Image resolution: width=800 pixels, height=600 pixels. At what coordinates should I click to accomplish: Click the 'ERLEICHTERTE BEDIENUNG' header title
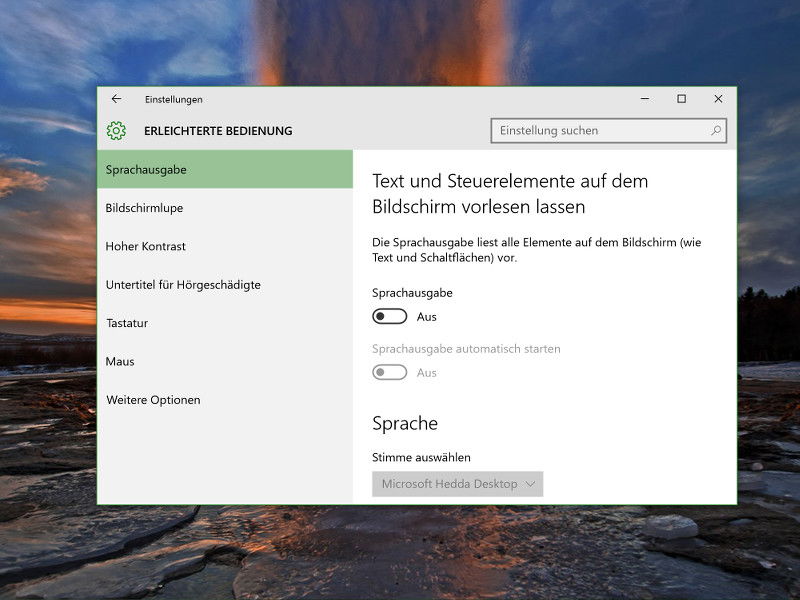(x=218, y=131)
